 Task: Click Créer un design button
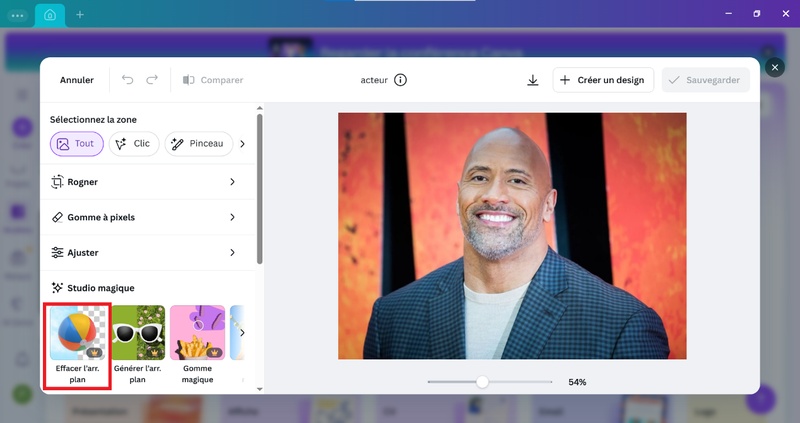pos(603,80)
